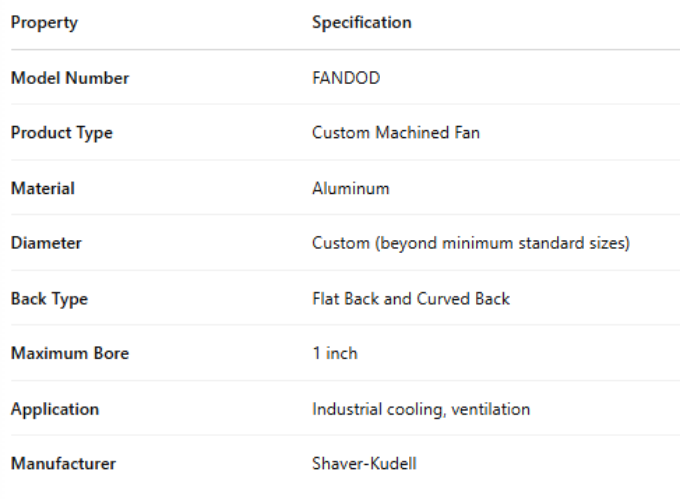Screen dimensions: 680x500
Task: Click the 1 inch bore value
Action: pos(335,353)
